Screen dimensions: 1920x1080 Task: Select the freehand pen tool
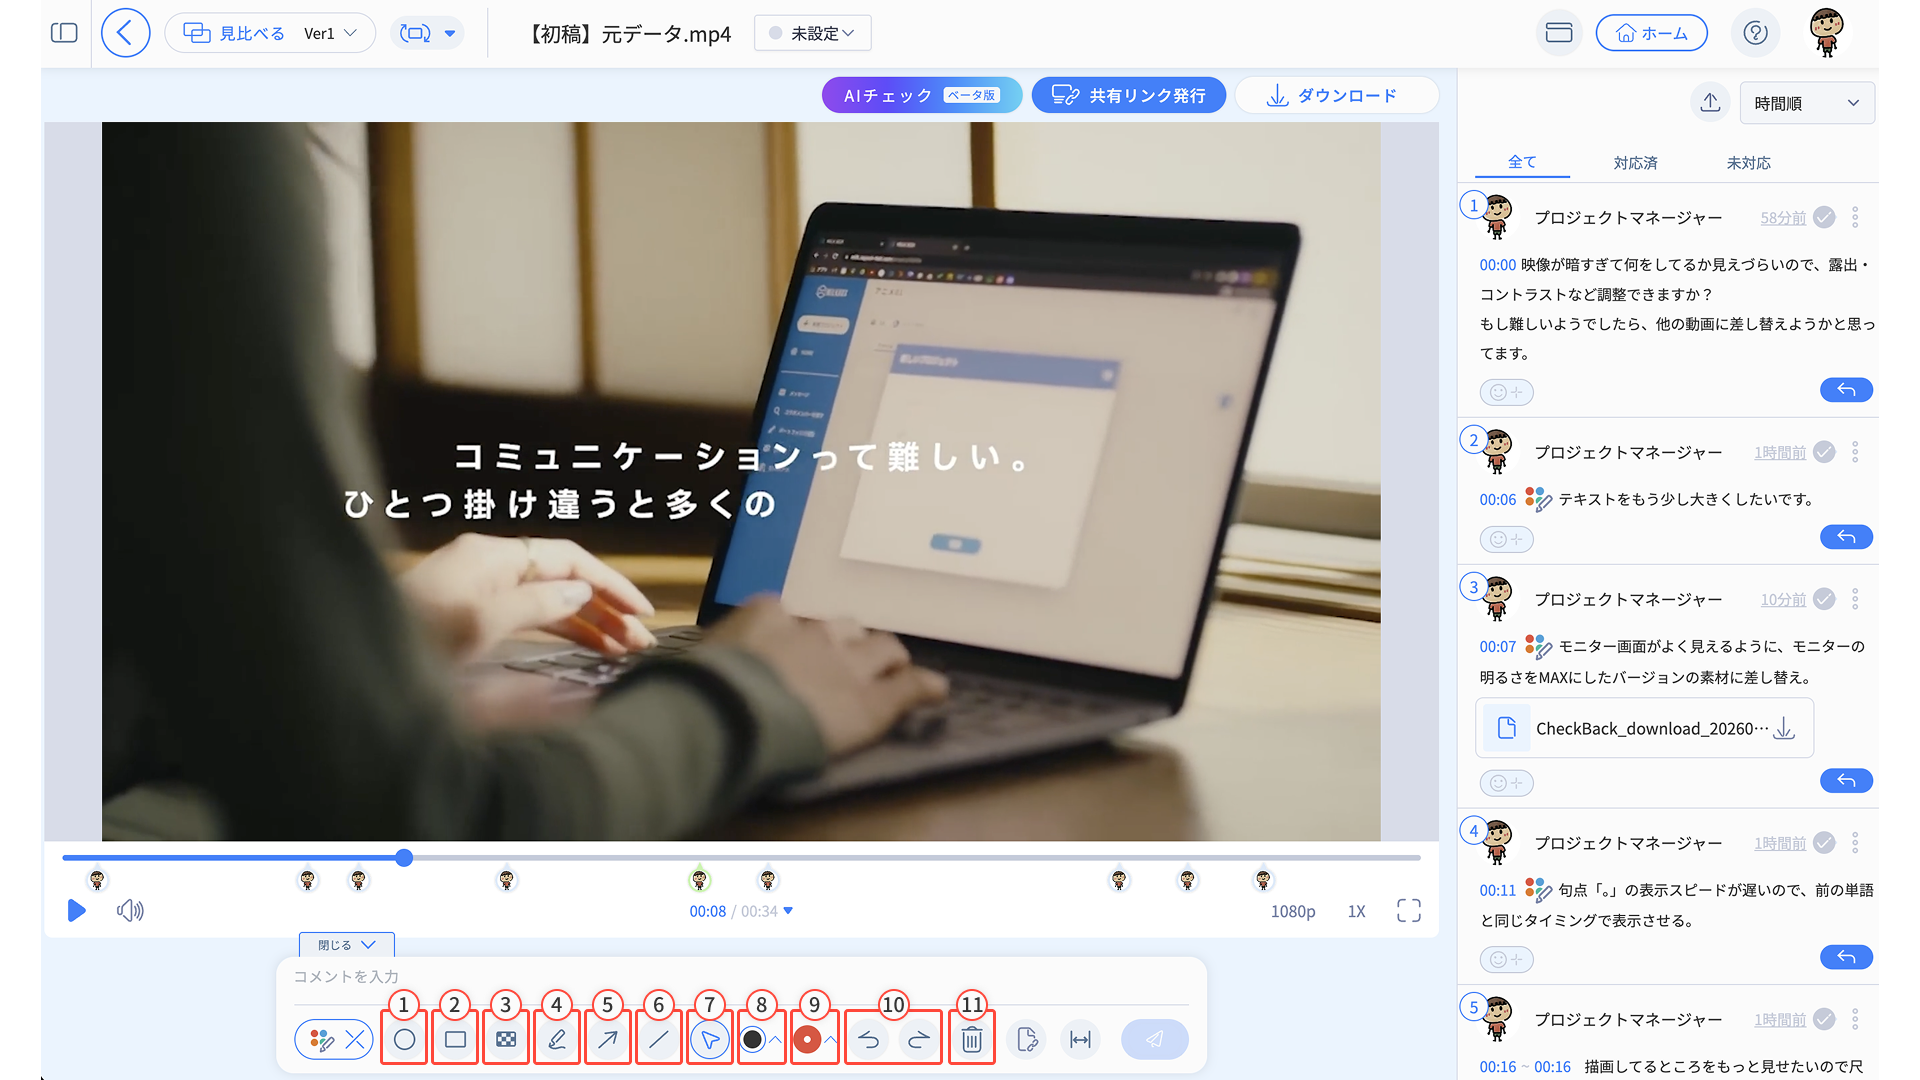pyautogui.click(x=557, y=1040)
